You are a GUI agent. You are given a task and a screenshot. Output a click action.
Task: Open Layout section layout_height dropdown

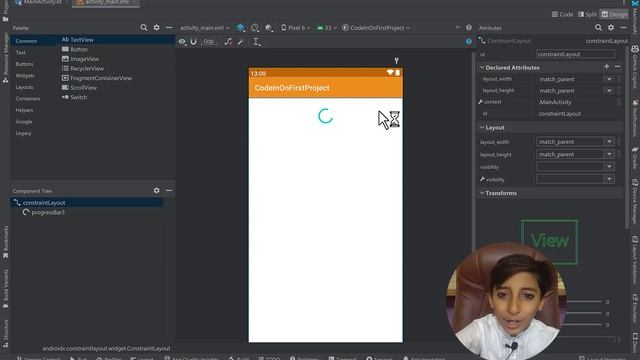(609, 154)
